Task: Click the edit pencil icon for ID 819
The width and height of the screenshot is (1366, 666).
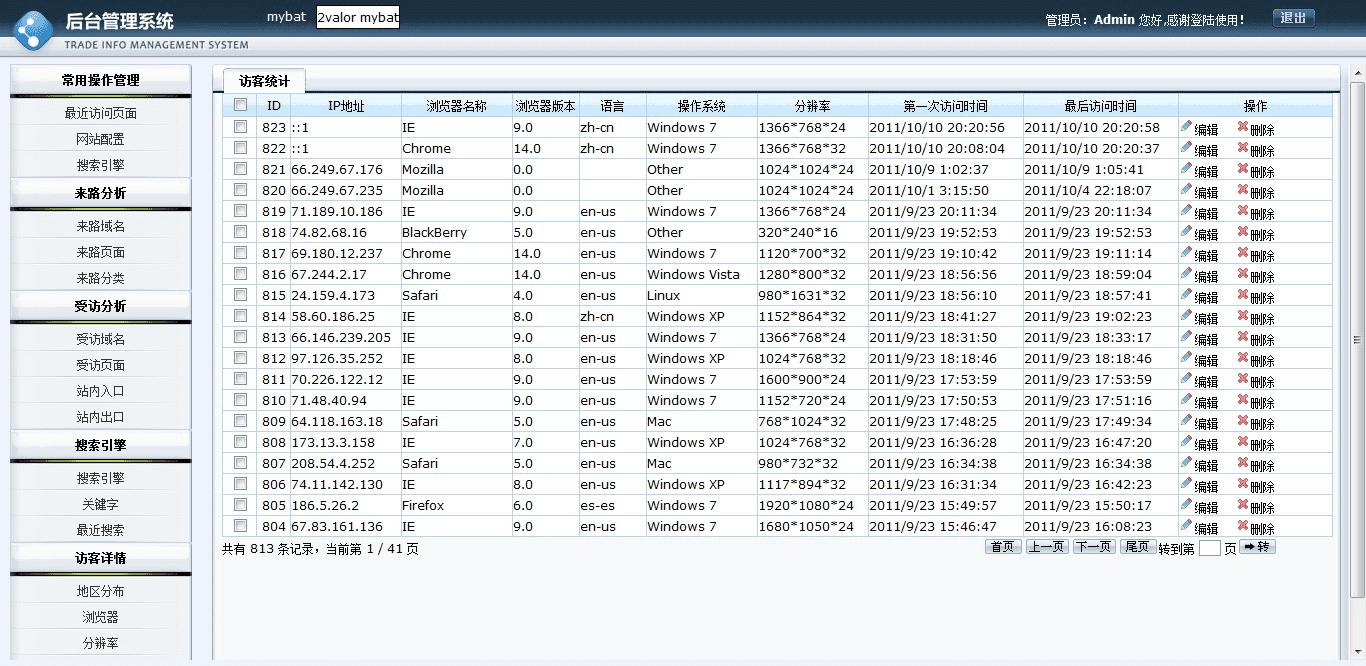Action: [1187, 210]
